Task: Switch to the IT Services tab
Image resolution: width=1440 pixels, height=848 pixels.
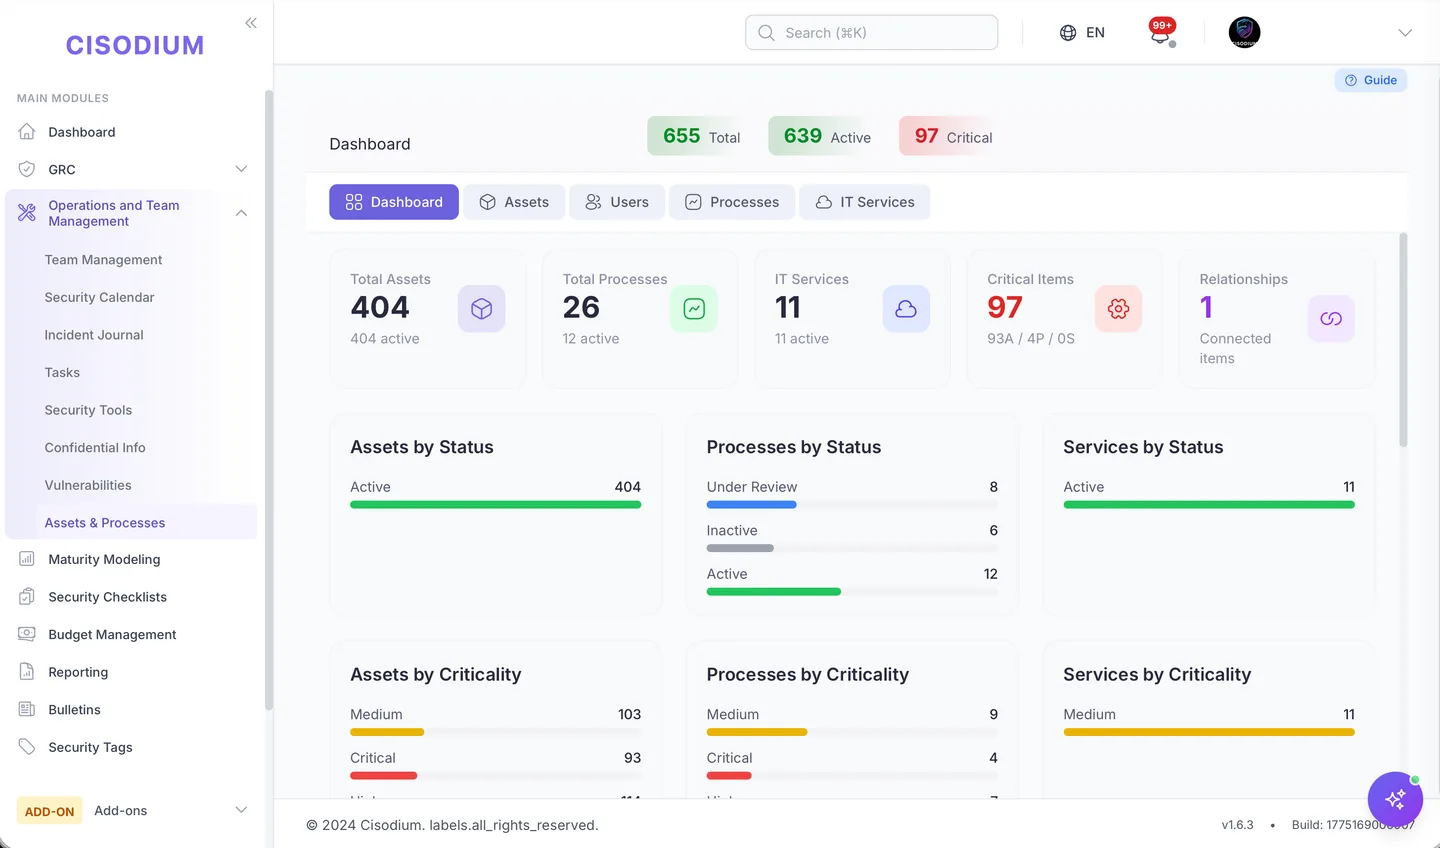Action: tap(865, 202)
